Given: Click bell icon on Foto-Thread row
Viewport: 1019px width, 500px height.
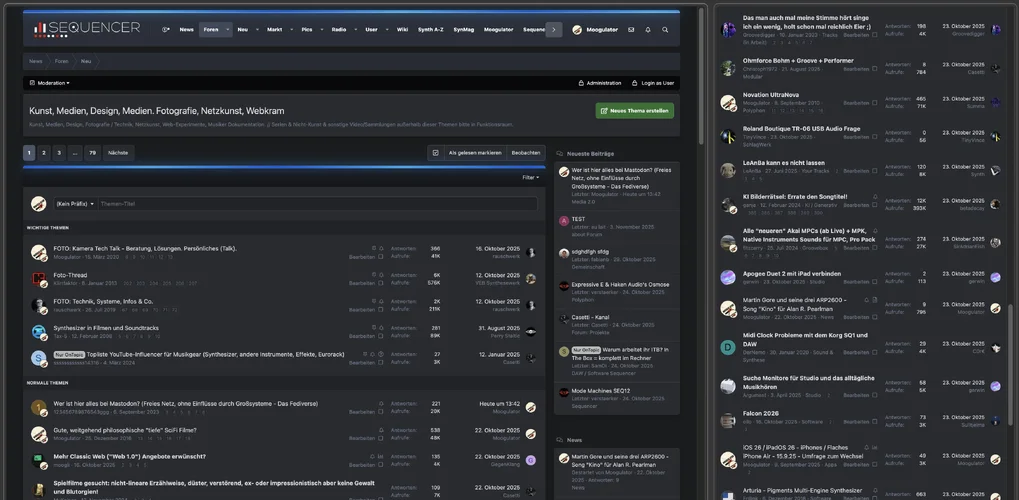Looking at the screenshot, I should point(381,275).
